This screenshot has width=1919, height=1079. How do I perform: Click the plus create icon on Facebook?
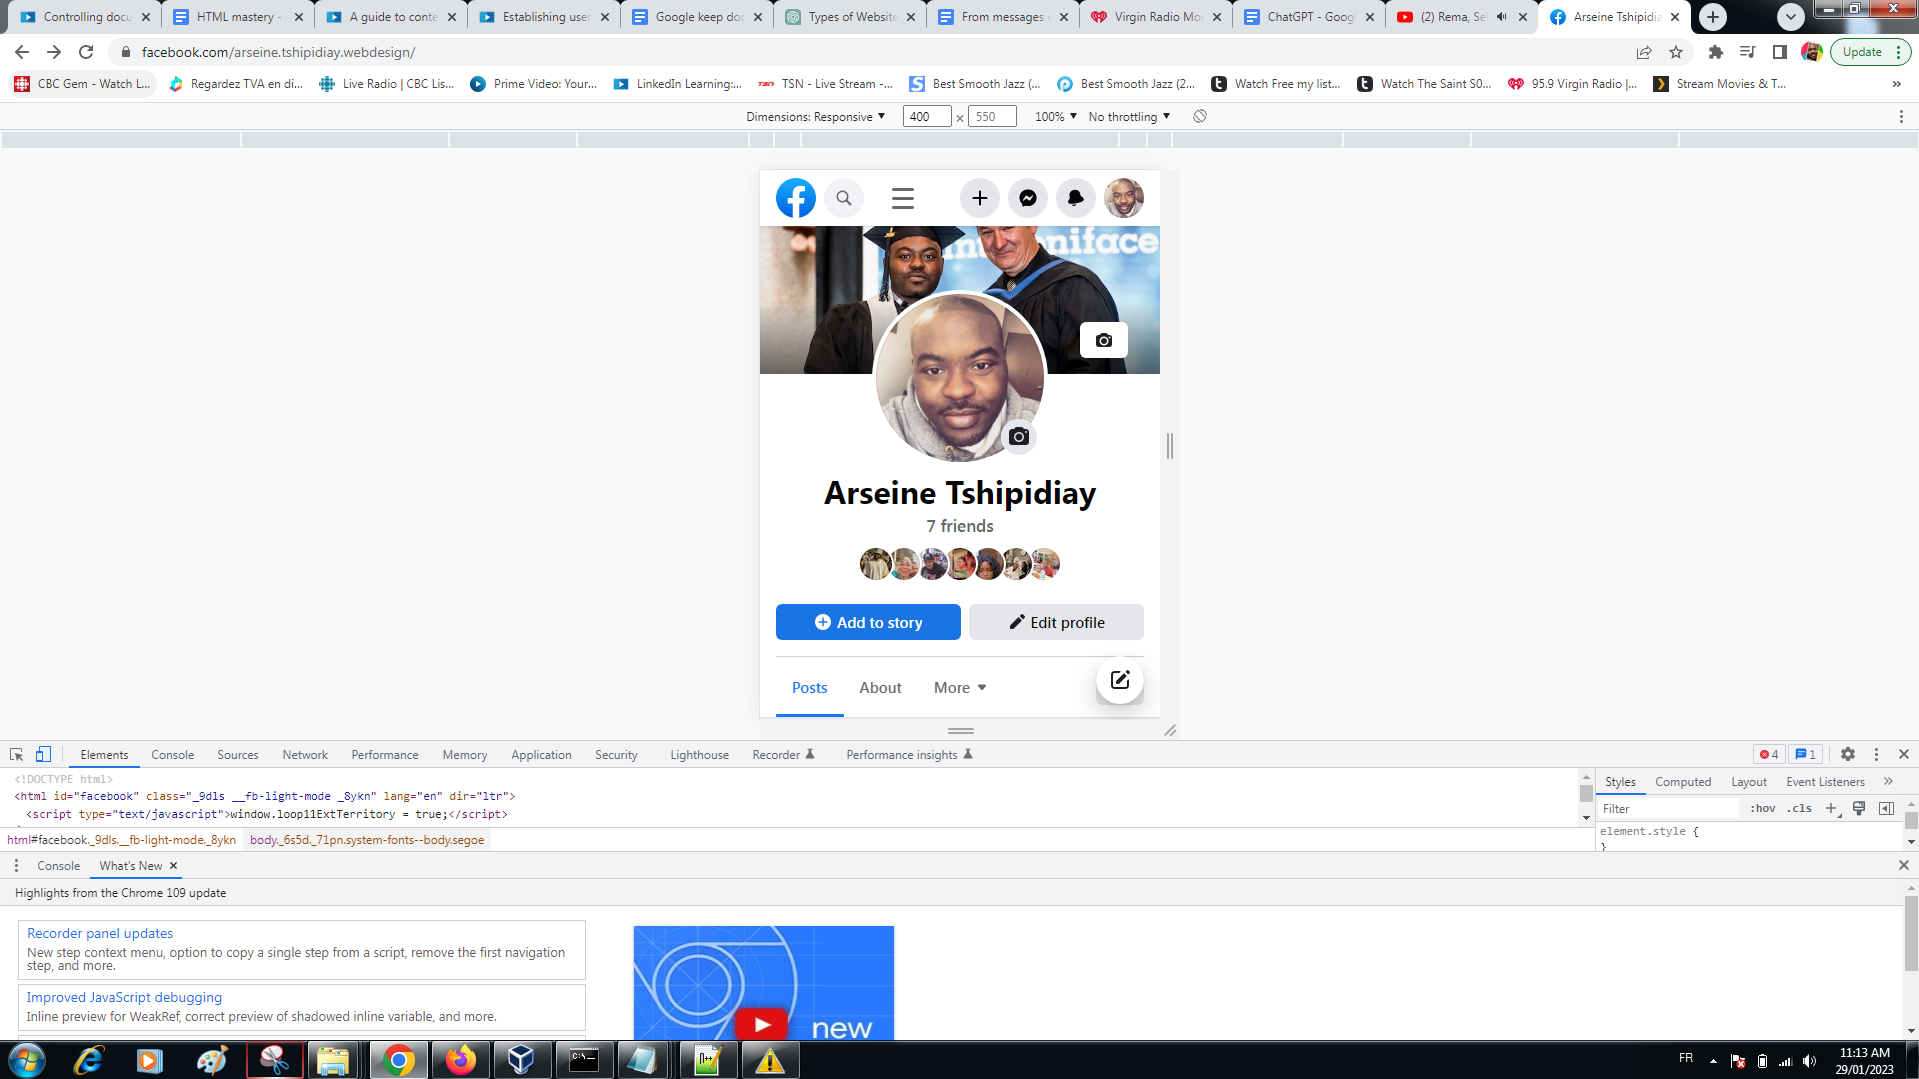tap(979, 198)
